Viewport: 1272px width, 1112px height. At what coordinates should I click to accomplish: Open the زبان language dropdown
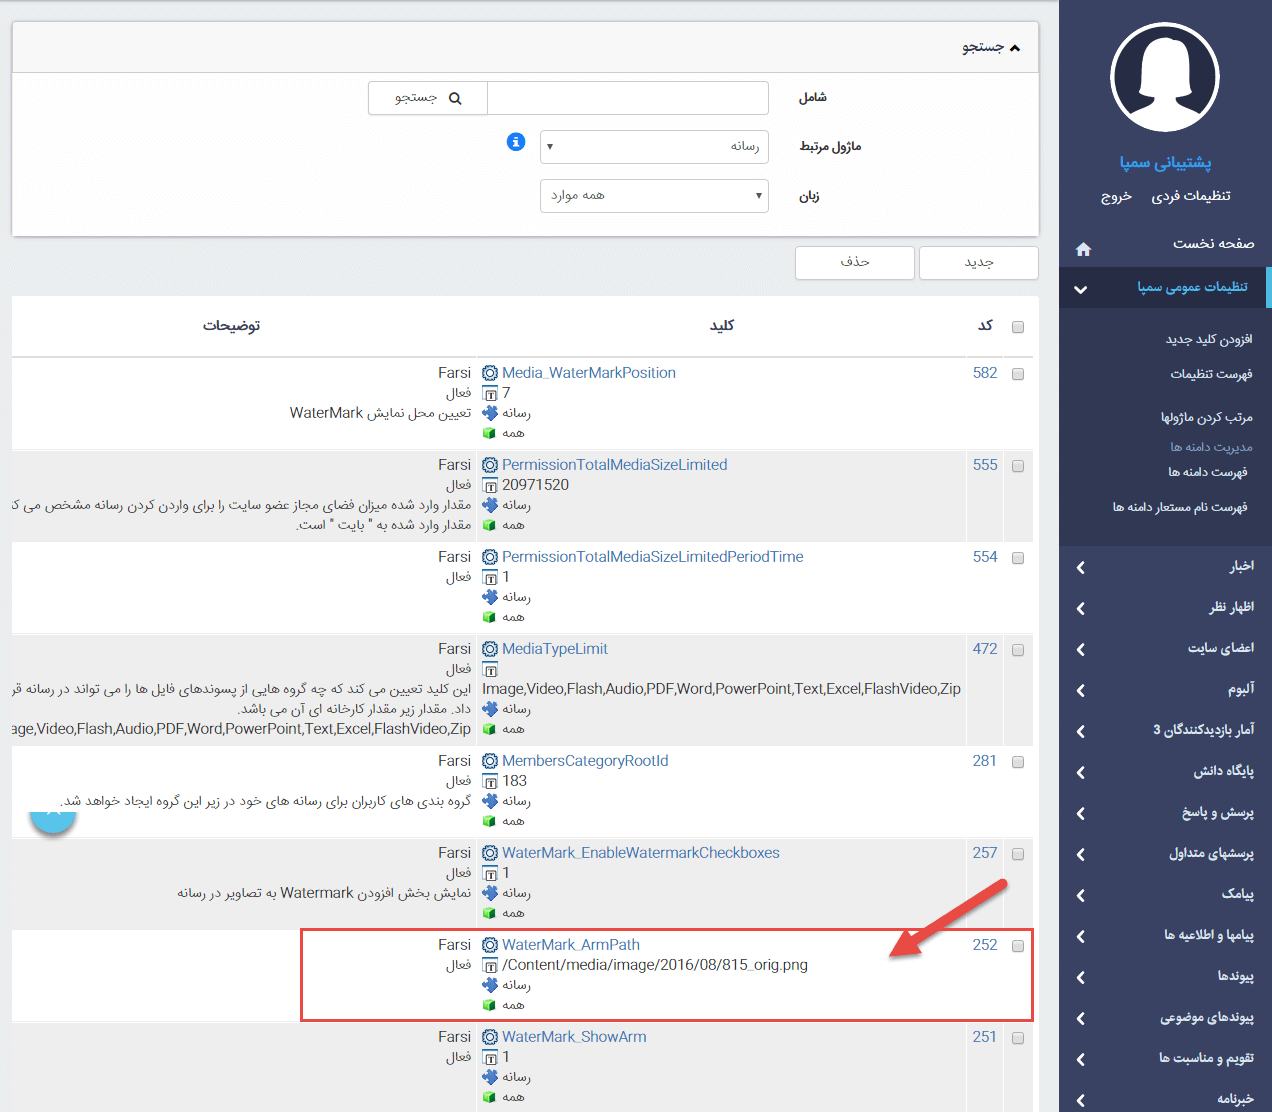(654, 196)
